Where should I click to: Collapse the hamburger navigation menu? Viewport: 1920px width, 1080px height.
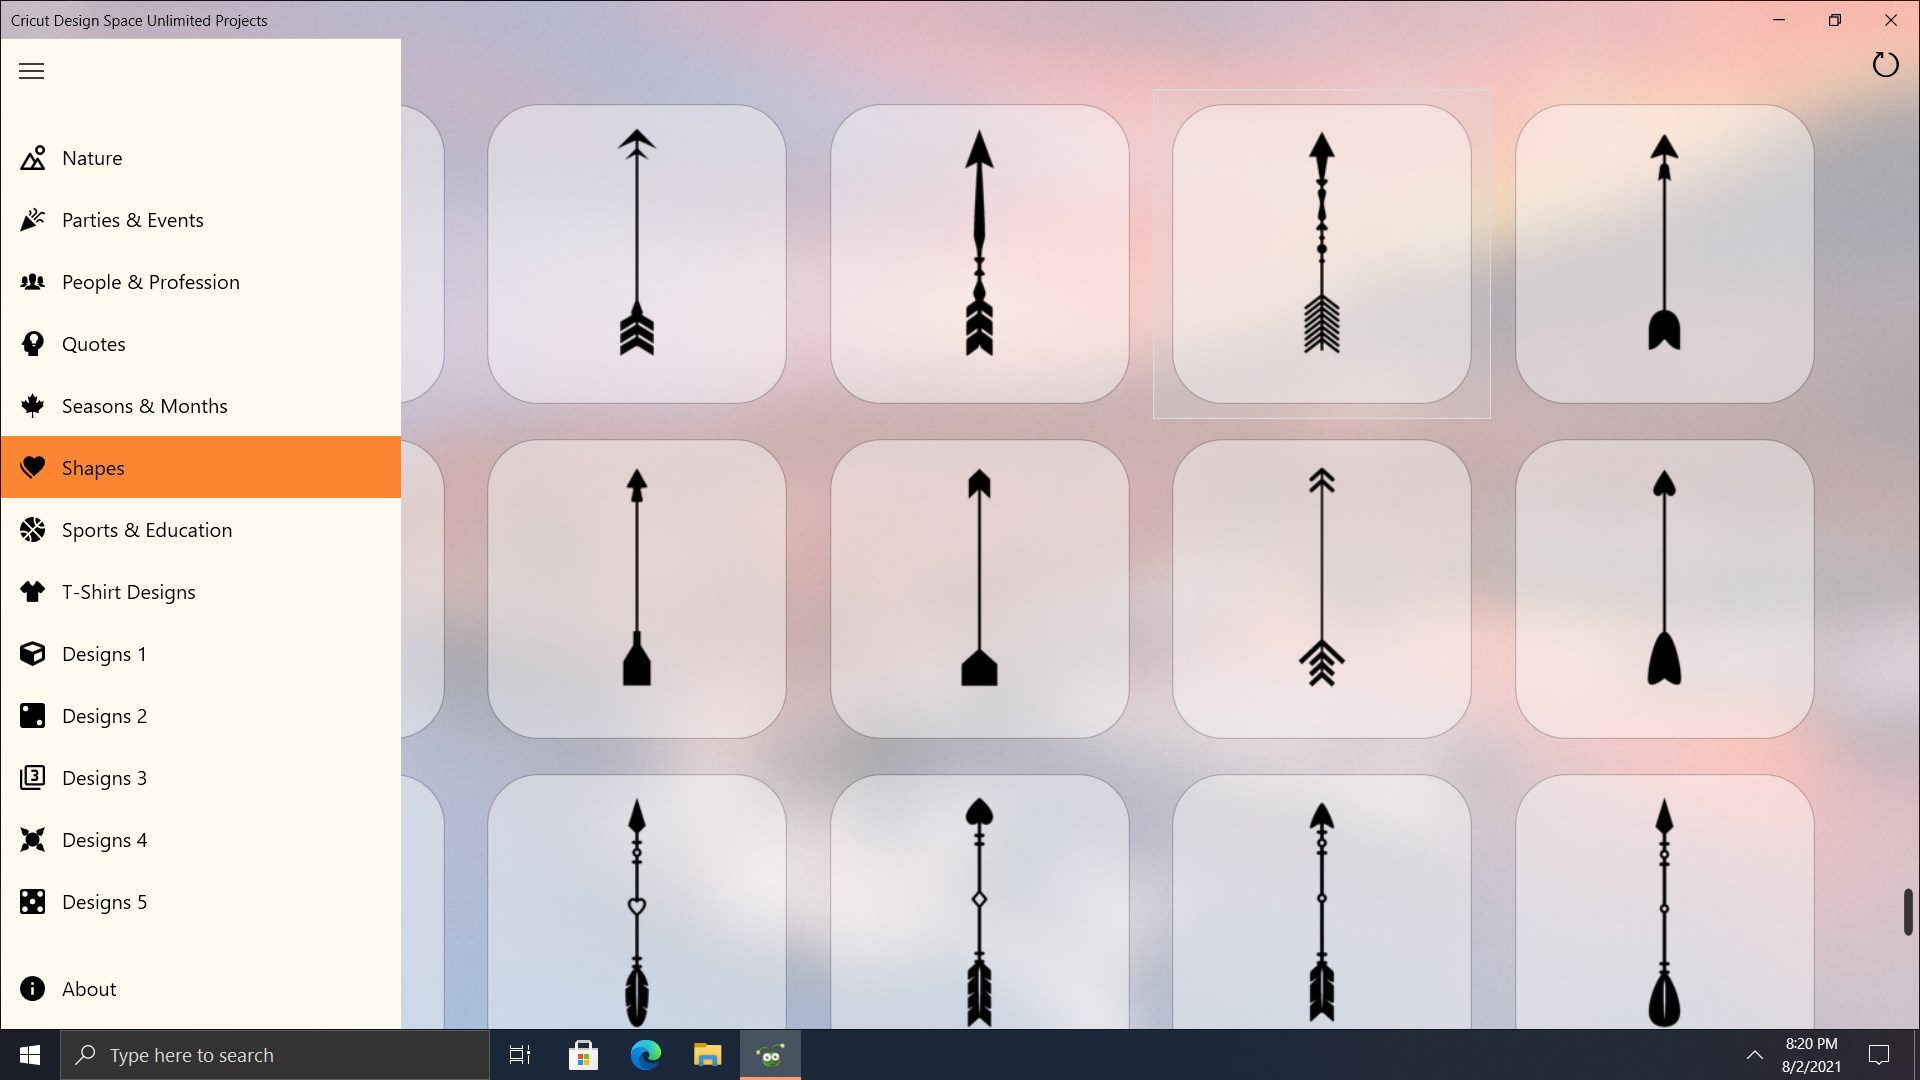pyautogui.click(x=32, y=71)
